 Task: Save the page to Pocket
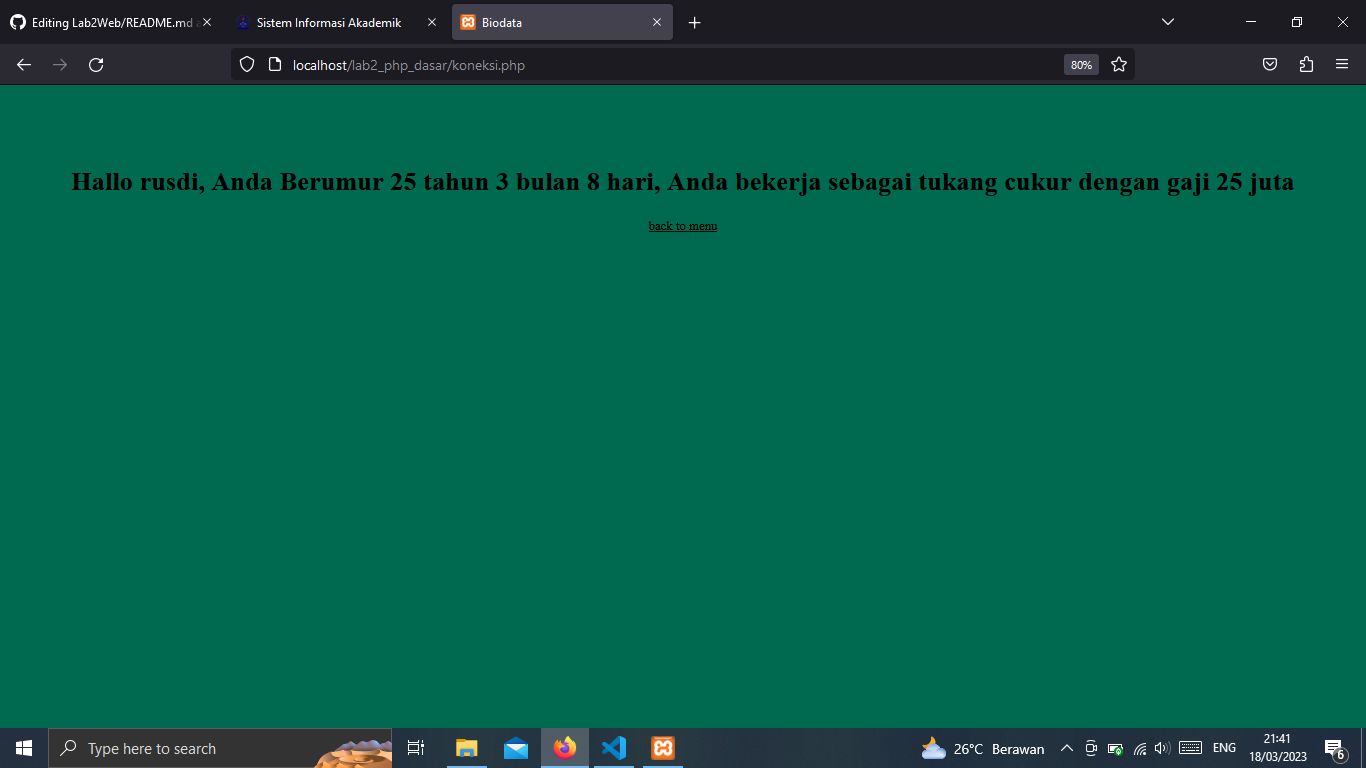click(1269, 64)
